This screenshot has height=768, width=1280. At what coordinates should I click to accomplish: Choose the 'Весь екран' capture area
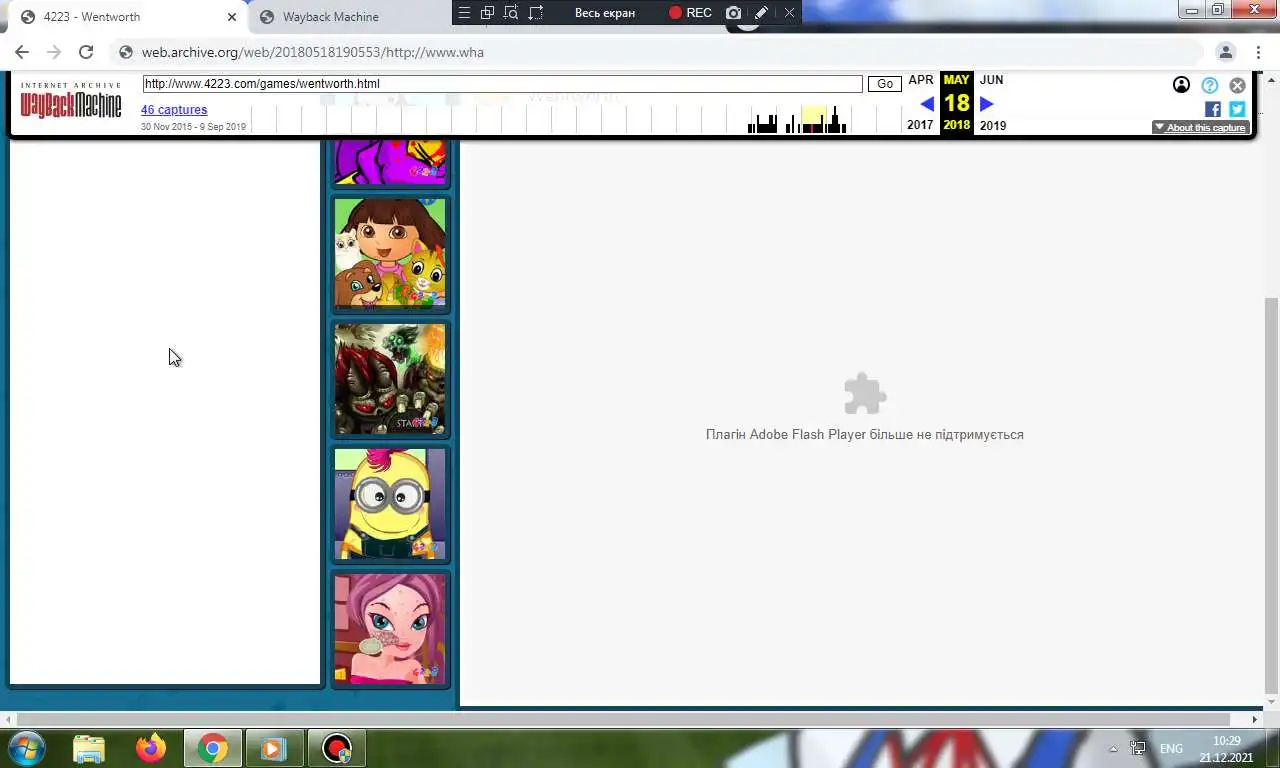[604, 13]
